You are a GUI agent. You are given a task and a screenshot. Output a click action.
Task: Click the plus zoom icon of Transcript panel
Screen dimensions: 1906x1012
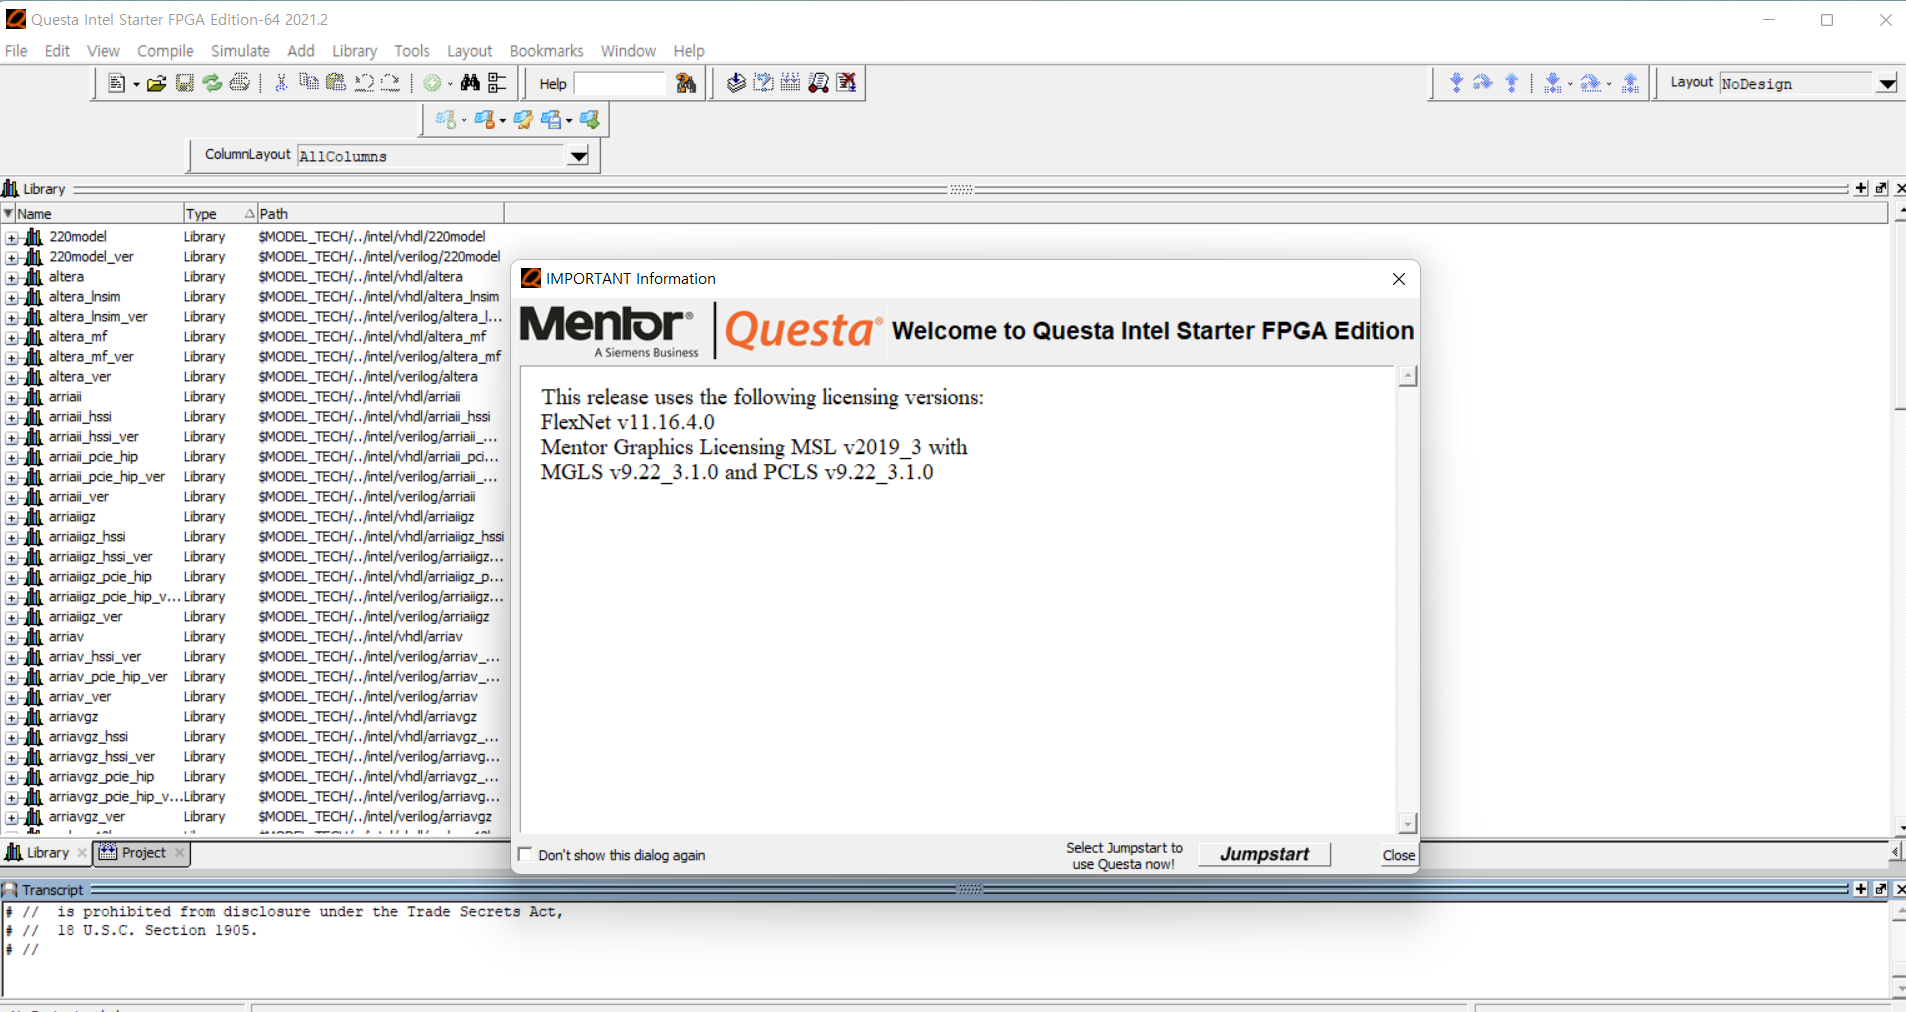tap(1861, 889)
